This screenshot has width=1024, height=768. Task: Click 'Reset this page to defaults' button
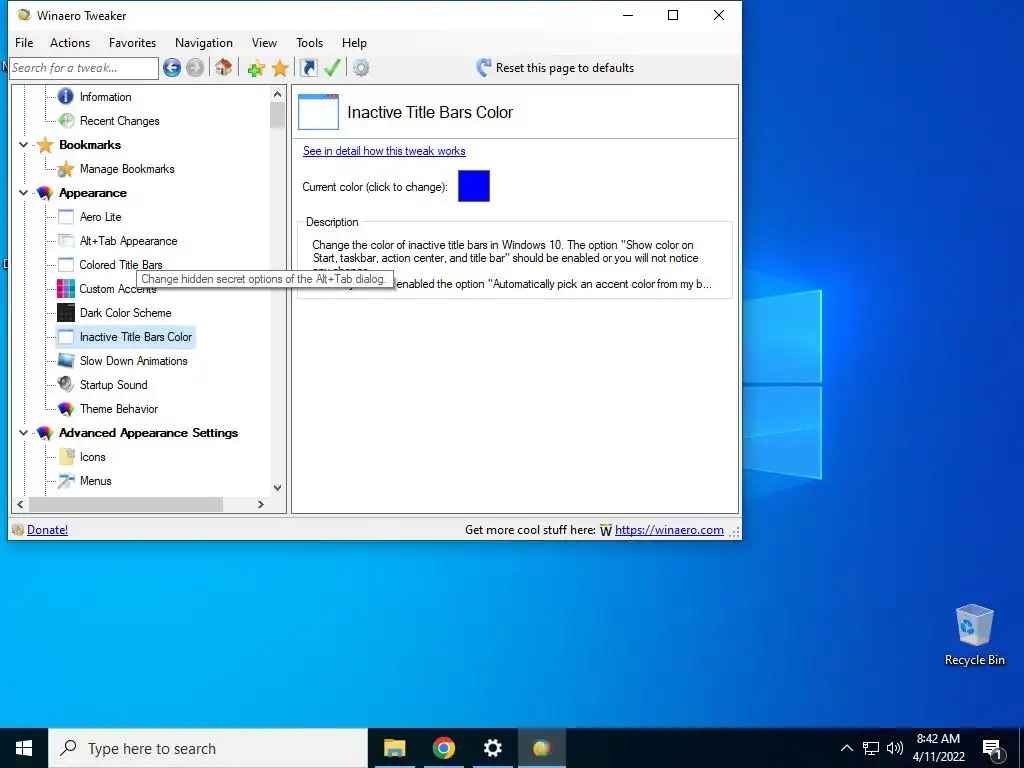click(555, 68)
